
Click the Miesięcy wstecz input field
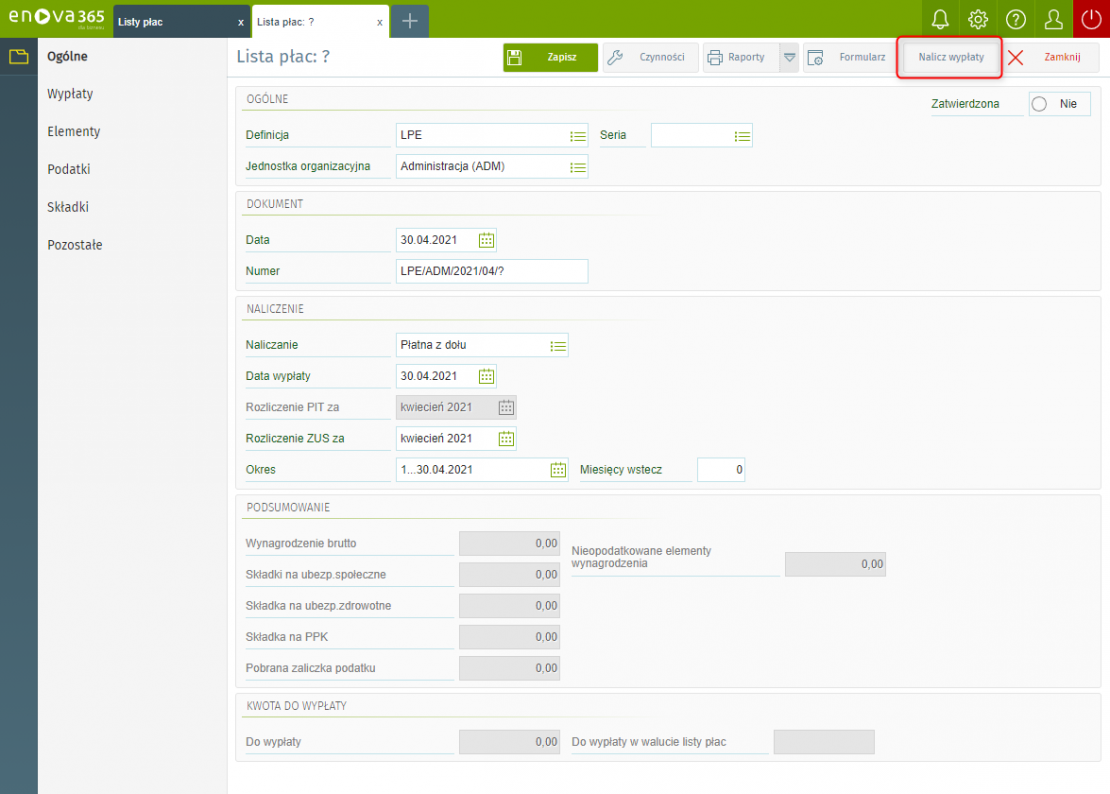(x=721, y=469)
